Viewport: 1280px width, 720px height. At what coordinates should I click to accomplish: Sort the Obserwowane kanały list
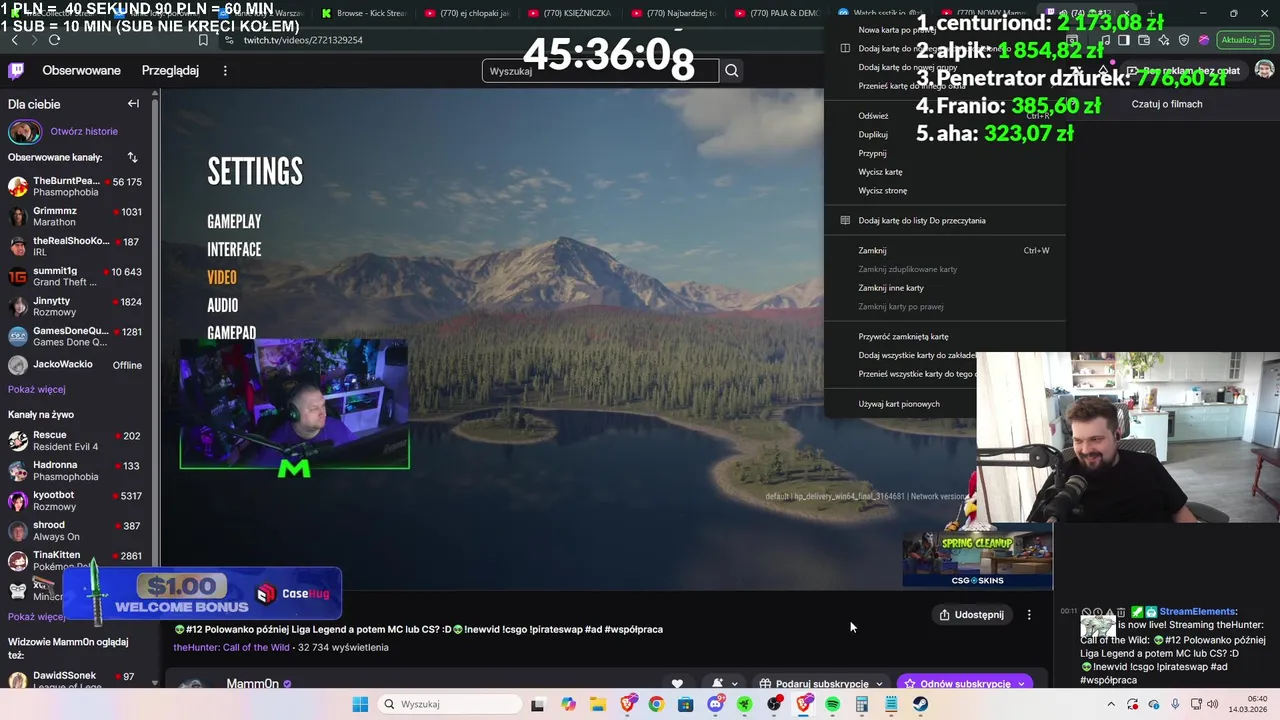click(x=133, y=157)
